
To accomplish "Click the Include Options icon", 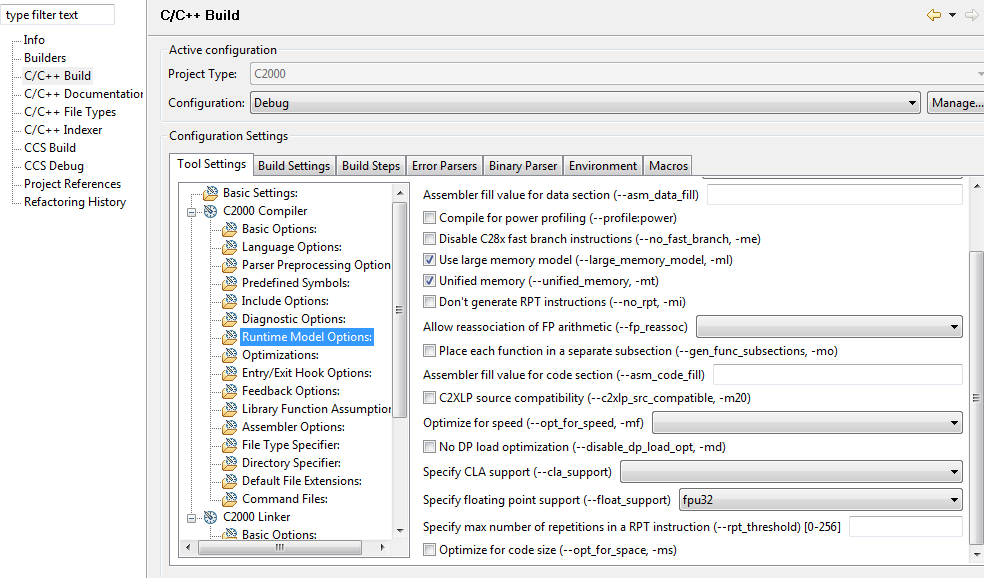I will tap(230, 301).
